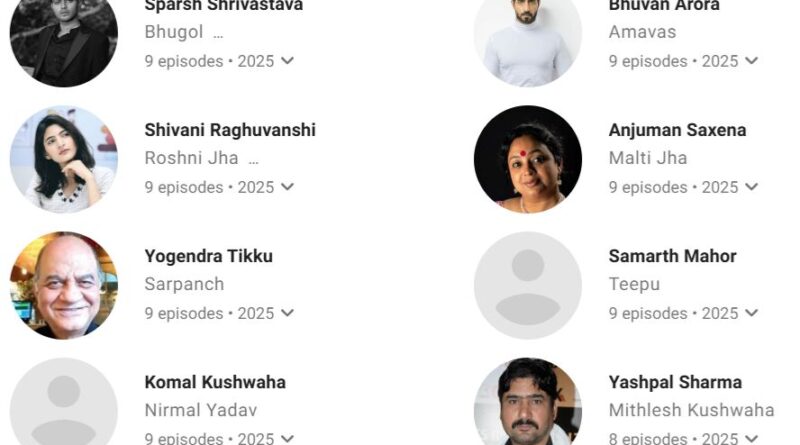Expand Shivani Raghuvanshi's episodes chevron
The height and width of the screenshot is (445, 800).
point(287,187)
